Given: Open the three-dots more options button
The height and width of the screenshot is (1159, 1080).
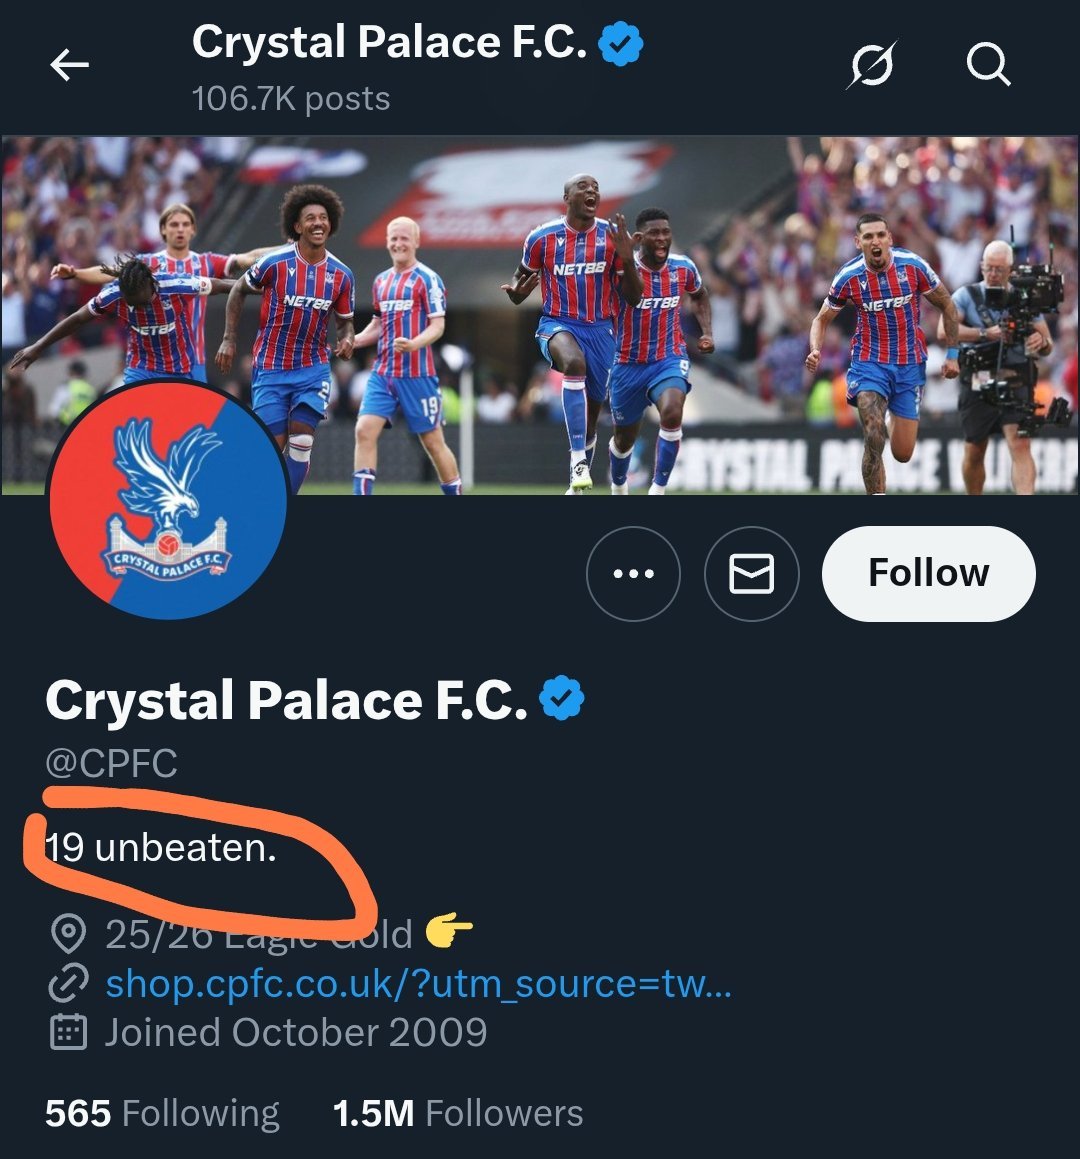Looking at the screenshot, I should (x=633, y=574).
